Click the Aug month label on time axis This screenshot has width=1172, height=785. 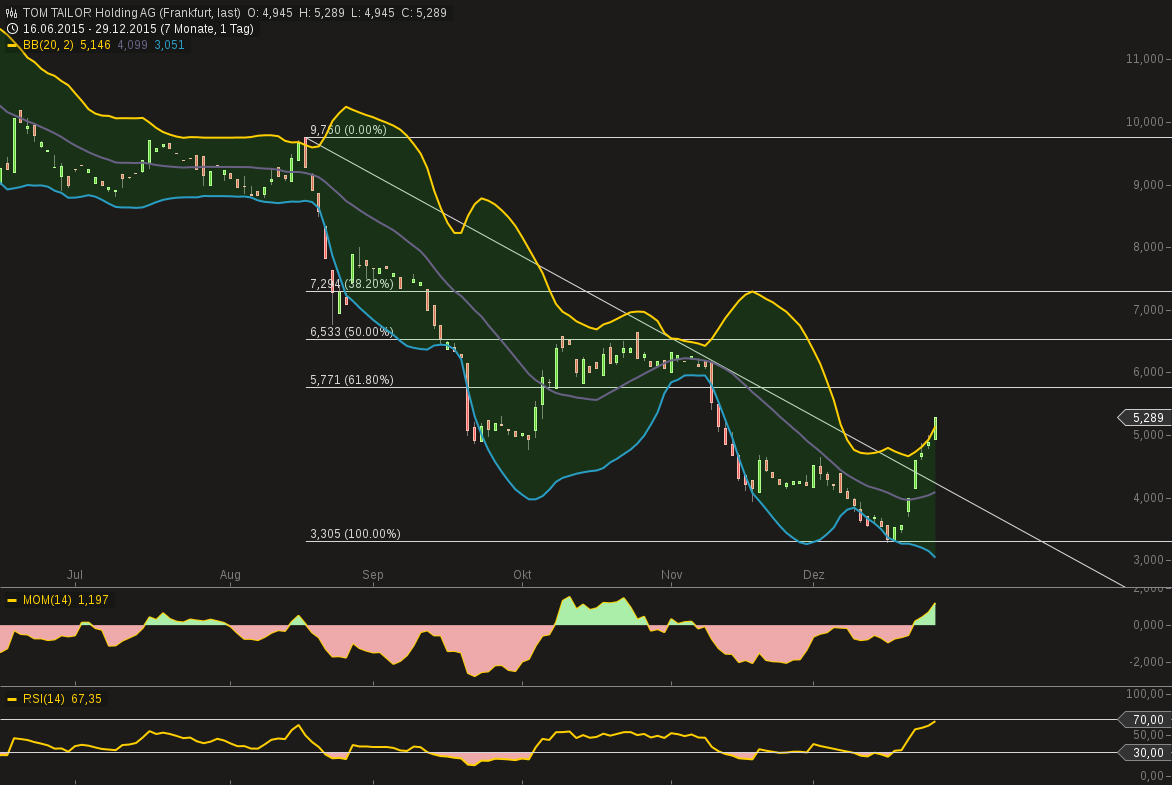[230, 575]
